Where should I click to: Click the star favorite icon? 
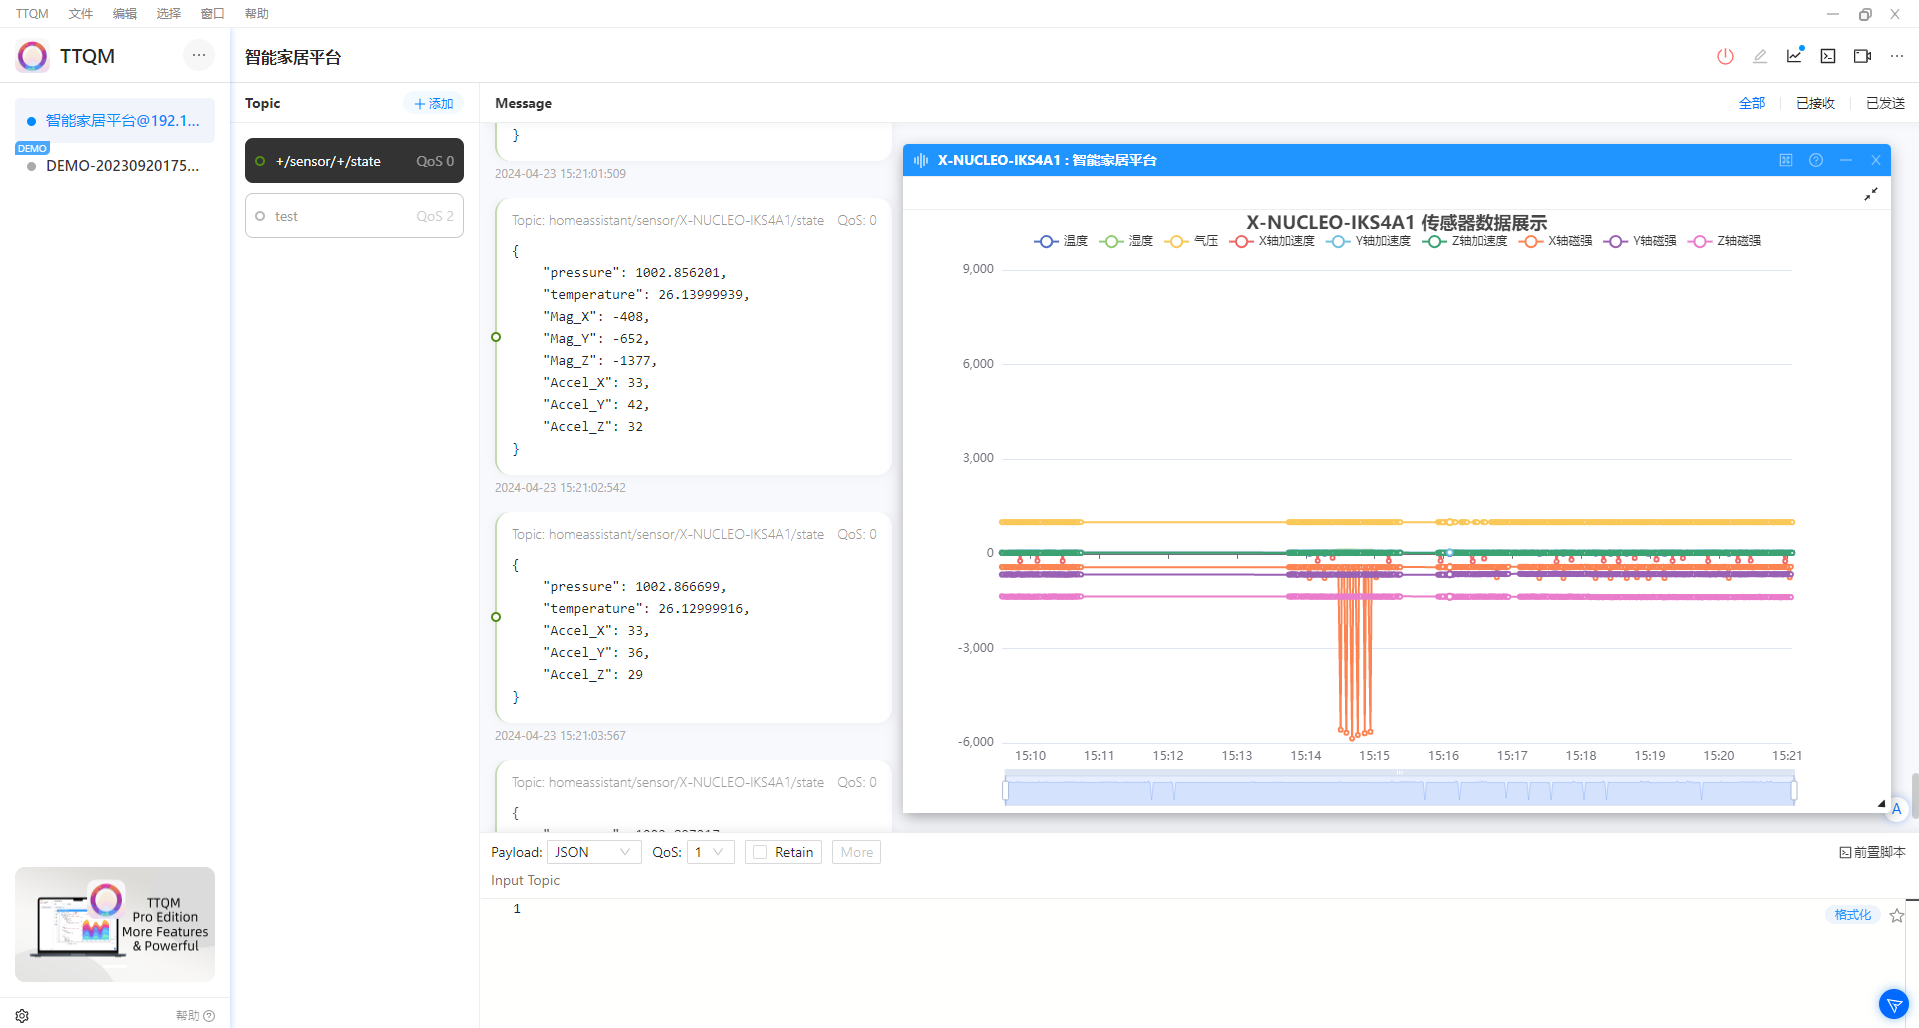pyautogui.click(x=1896, y=915)
